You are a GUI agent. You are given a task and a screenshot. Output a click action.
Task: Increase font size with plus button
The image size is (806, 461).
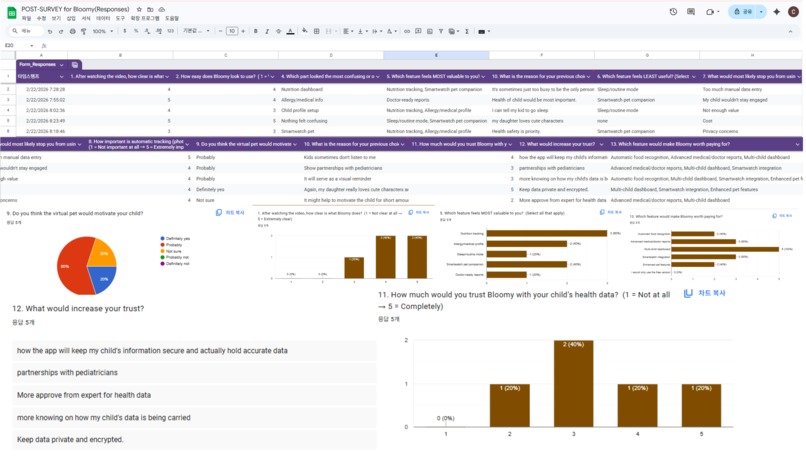[x=243, y=31]
